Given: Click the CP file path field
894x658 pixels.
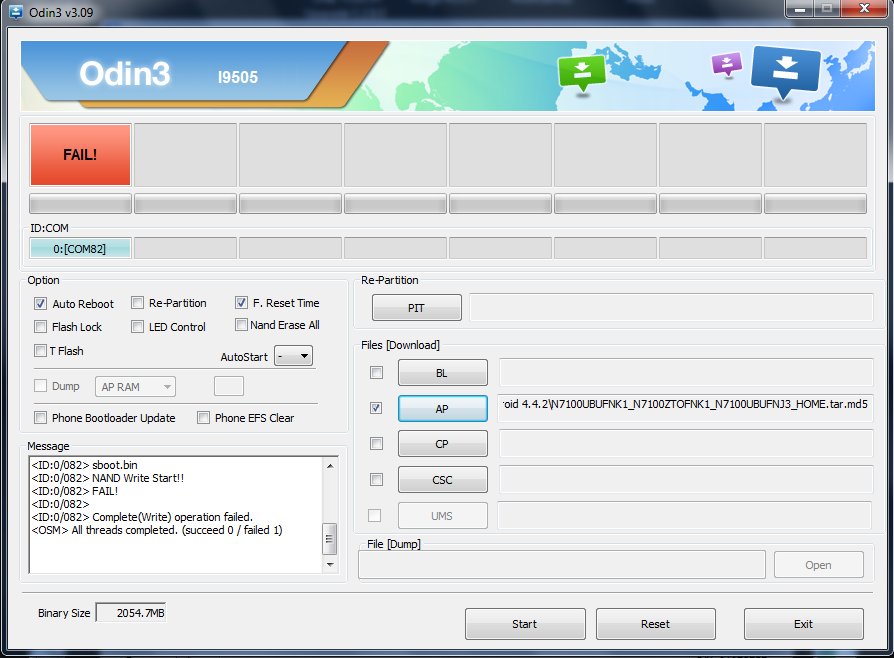Looking at the screenshot, I should pyautogui.click(x=686, y=444).
